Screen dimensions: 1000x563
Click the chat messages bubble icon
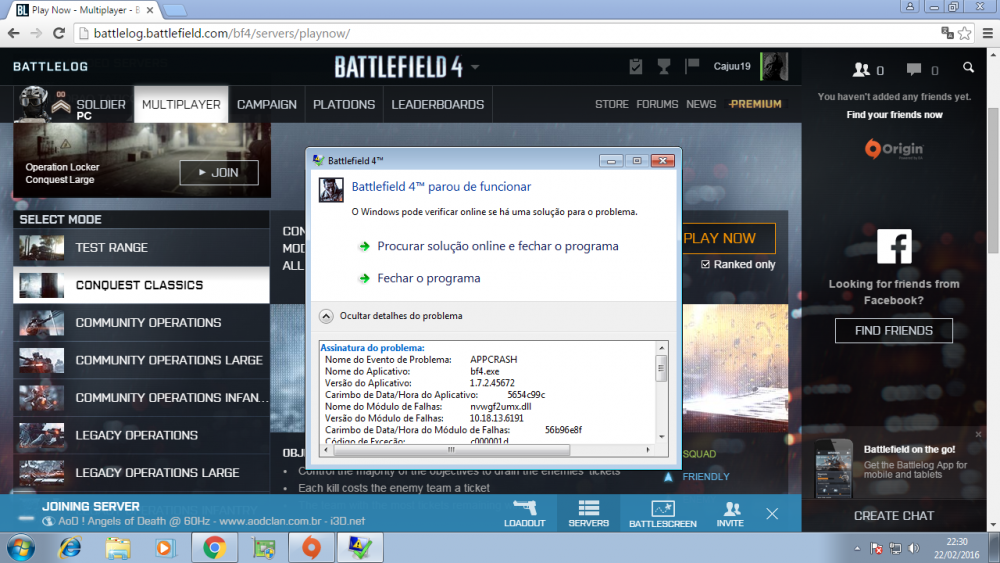coord(914,70)
